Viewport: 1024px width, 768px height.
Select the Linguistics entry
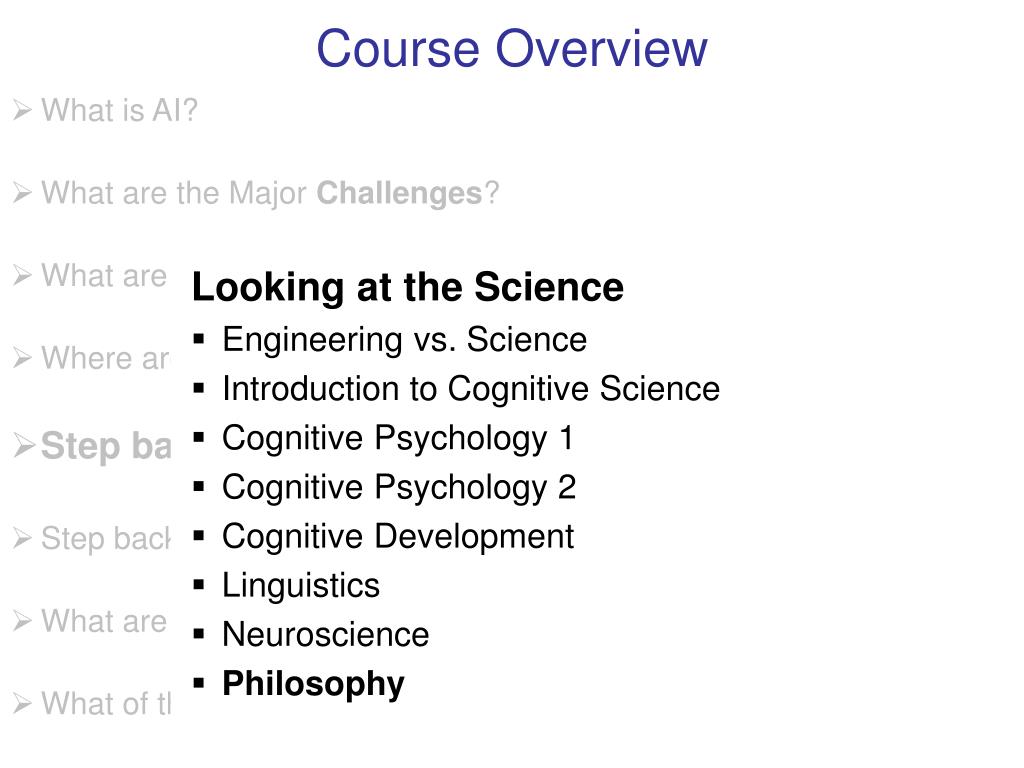click(x=301, y=586)
